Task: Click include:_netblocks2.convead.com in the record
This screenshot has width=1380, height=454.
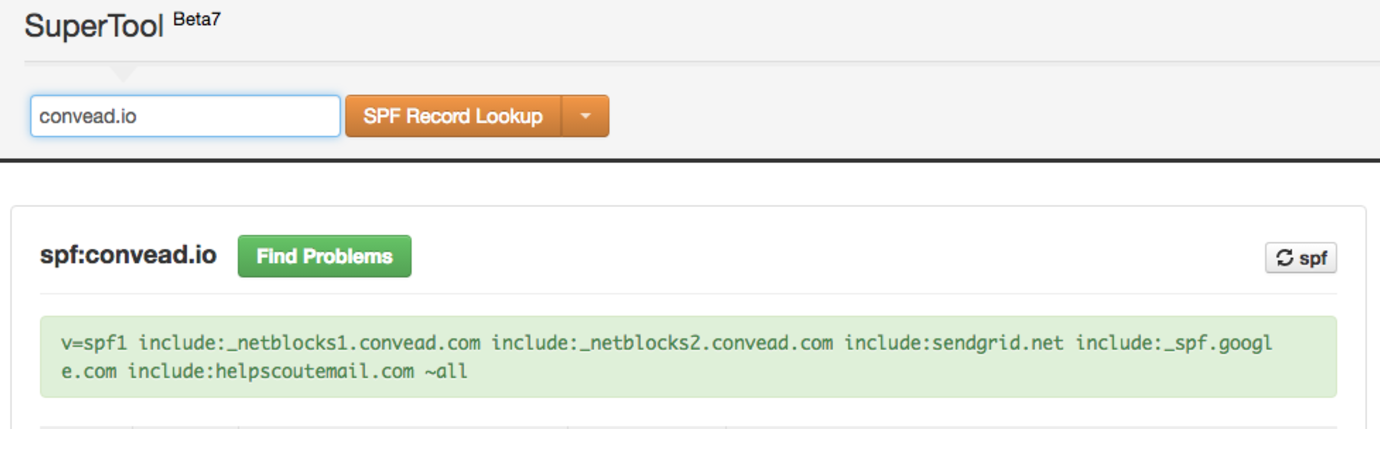Action: (x=662, y=344)
